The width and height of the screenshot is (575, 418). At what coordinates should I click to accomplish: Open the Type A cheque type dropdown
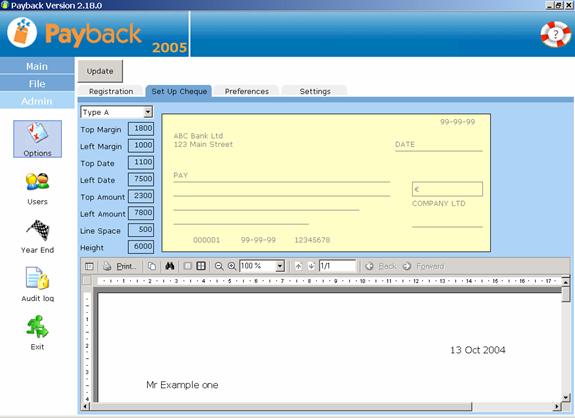pyautogui.click(x=148, y=112)
